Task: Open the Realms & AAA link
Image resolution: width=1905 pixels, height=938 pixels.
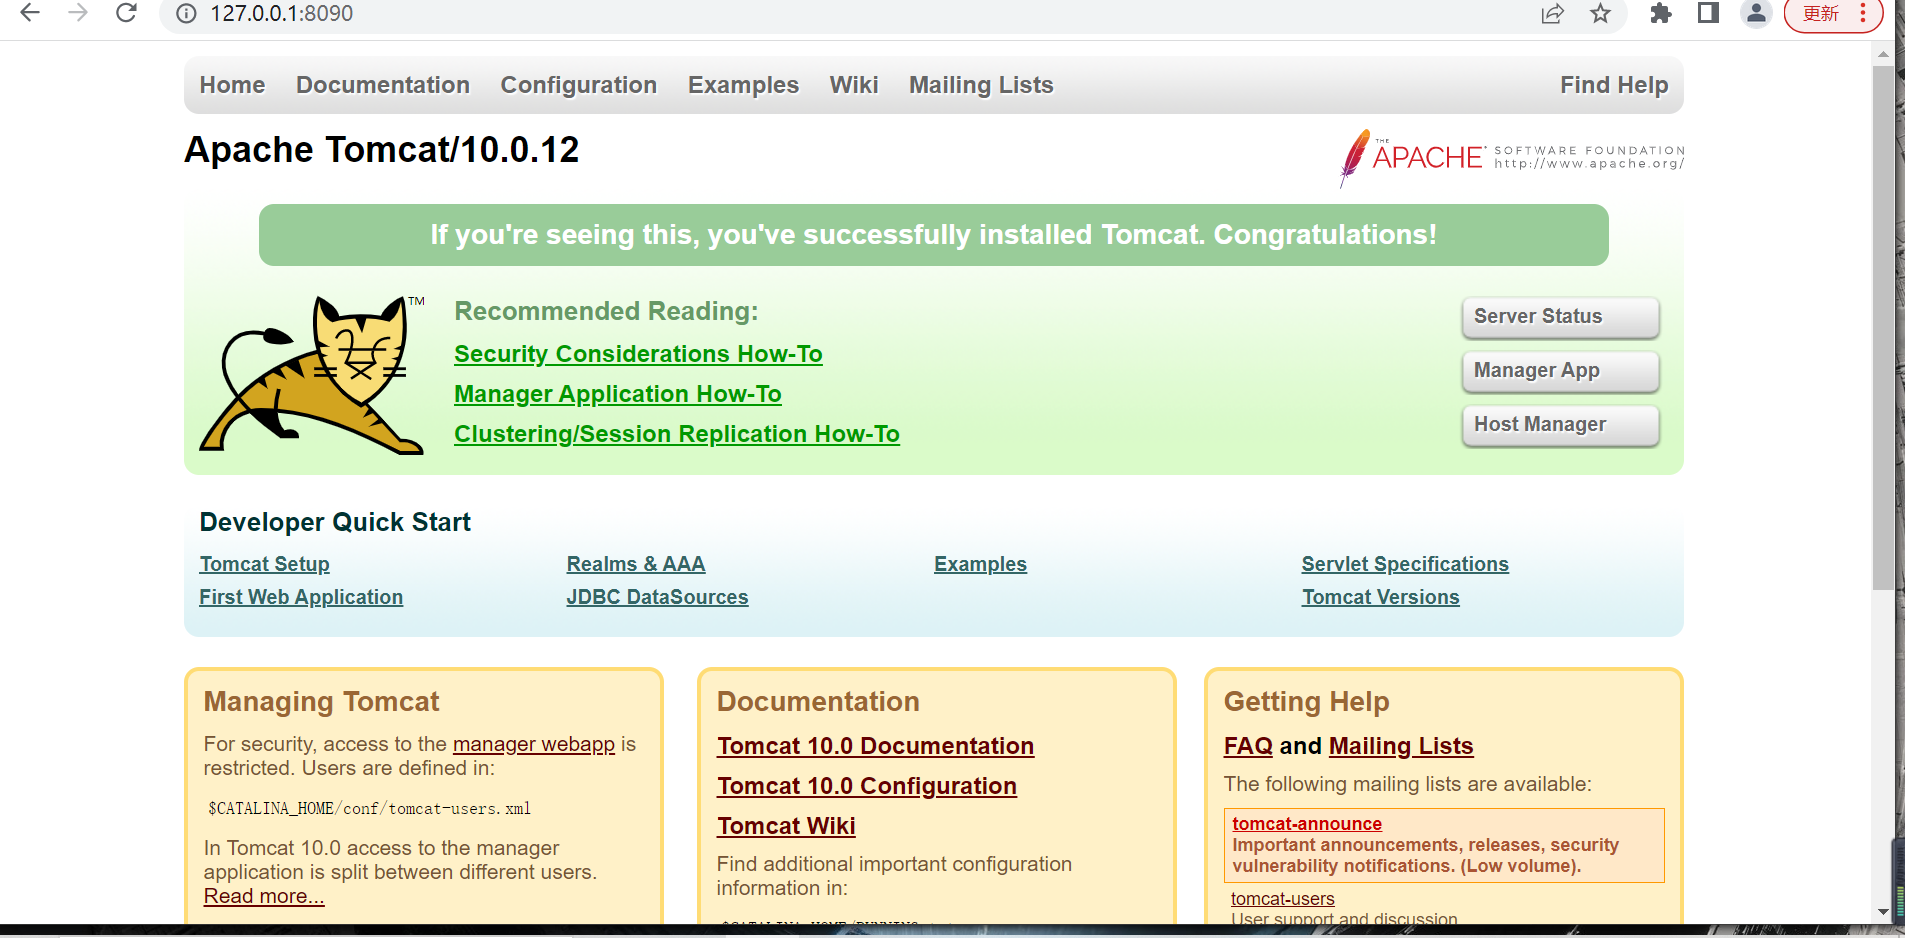Action: coord(636,564)
